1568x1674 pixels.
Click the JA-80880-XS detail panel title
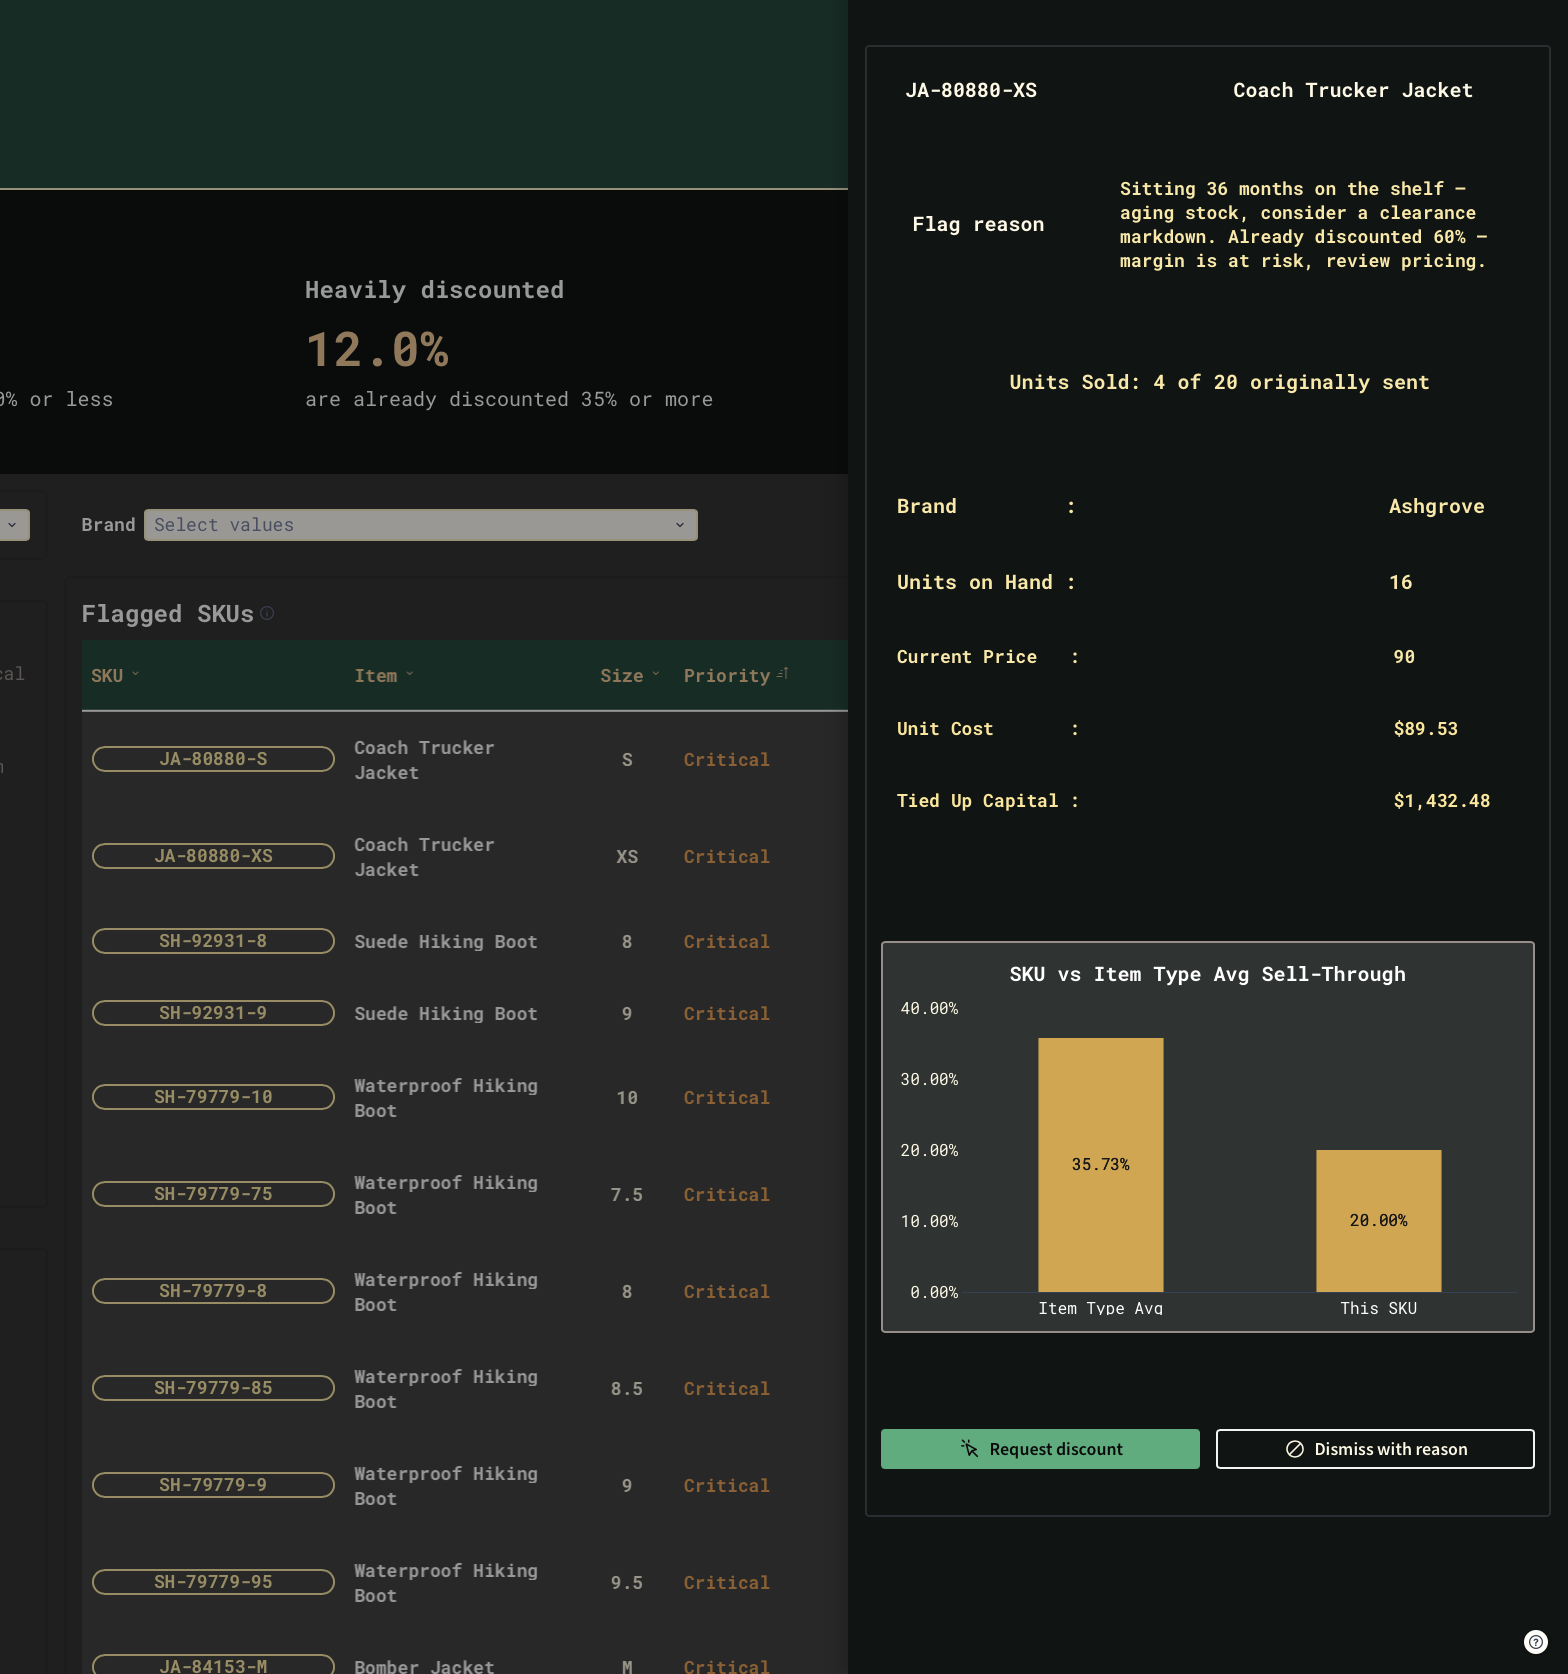(971, 90)
